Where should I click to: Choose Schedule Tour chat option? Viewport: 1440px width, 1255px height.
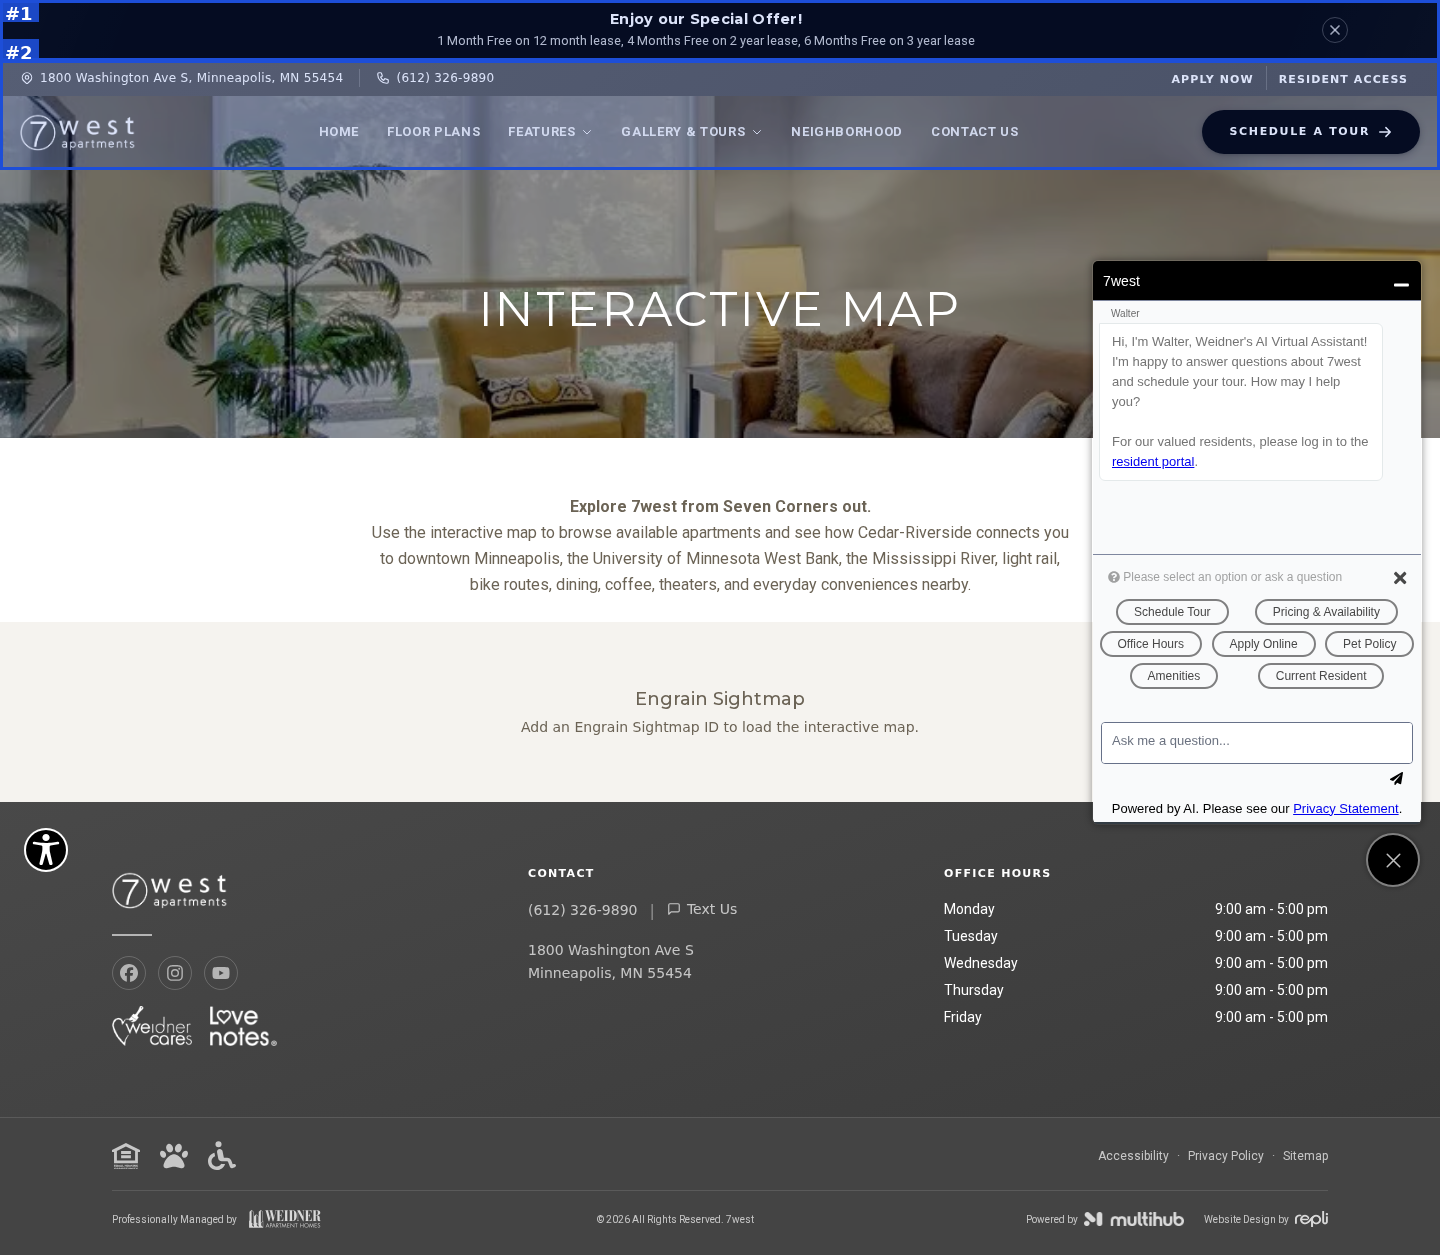coord(1172,612)
